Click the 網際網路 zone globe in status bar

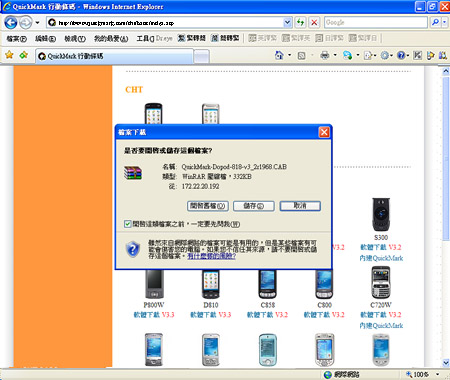pyautogui.click(x=328, y=375)
